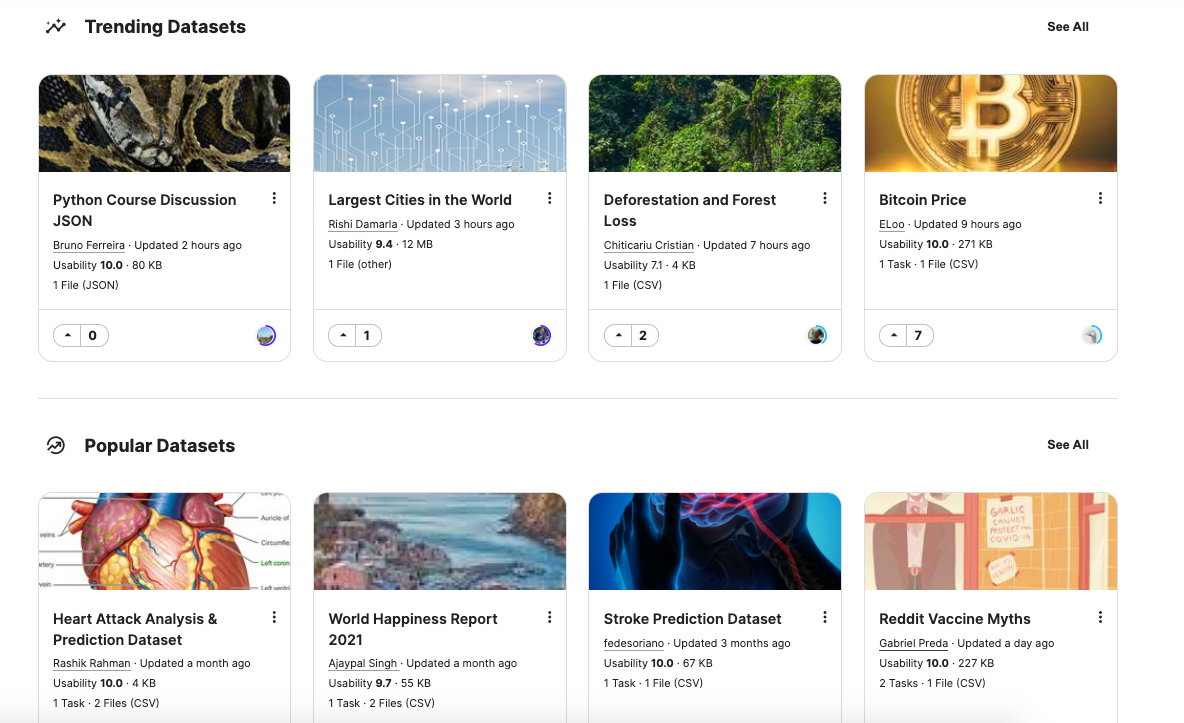Click the python snake thumbnail image
This screenshot has height=723, width=1184.
(x=165, y=123)
